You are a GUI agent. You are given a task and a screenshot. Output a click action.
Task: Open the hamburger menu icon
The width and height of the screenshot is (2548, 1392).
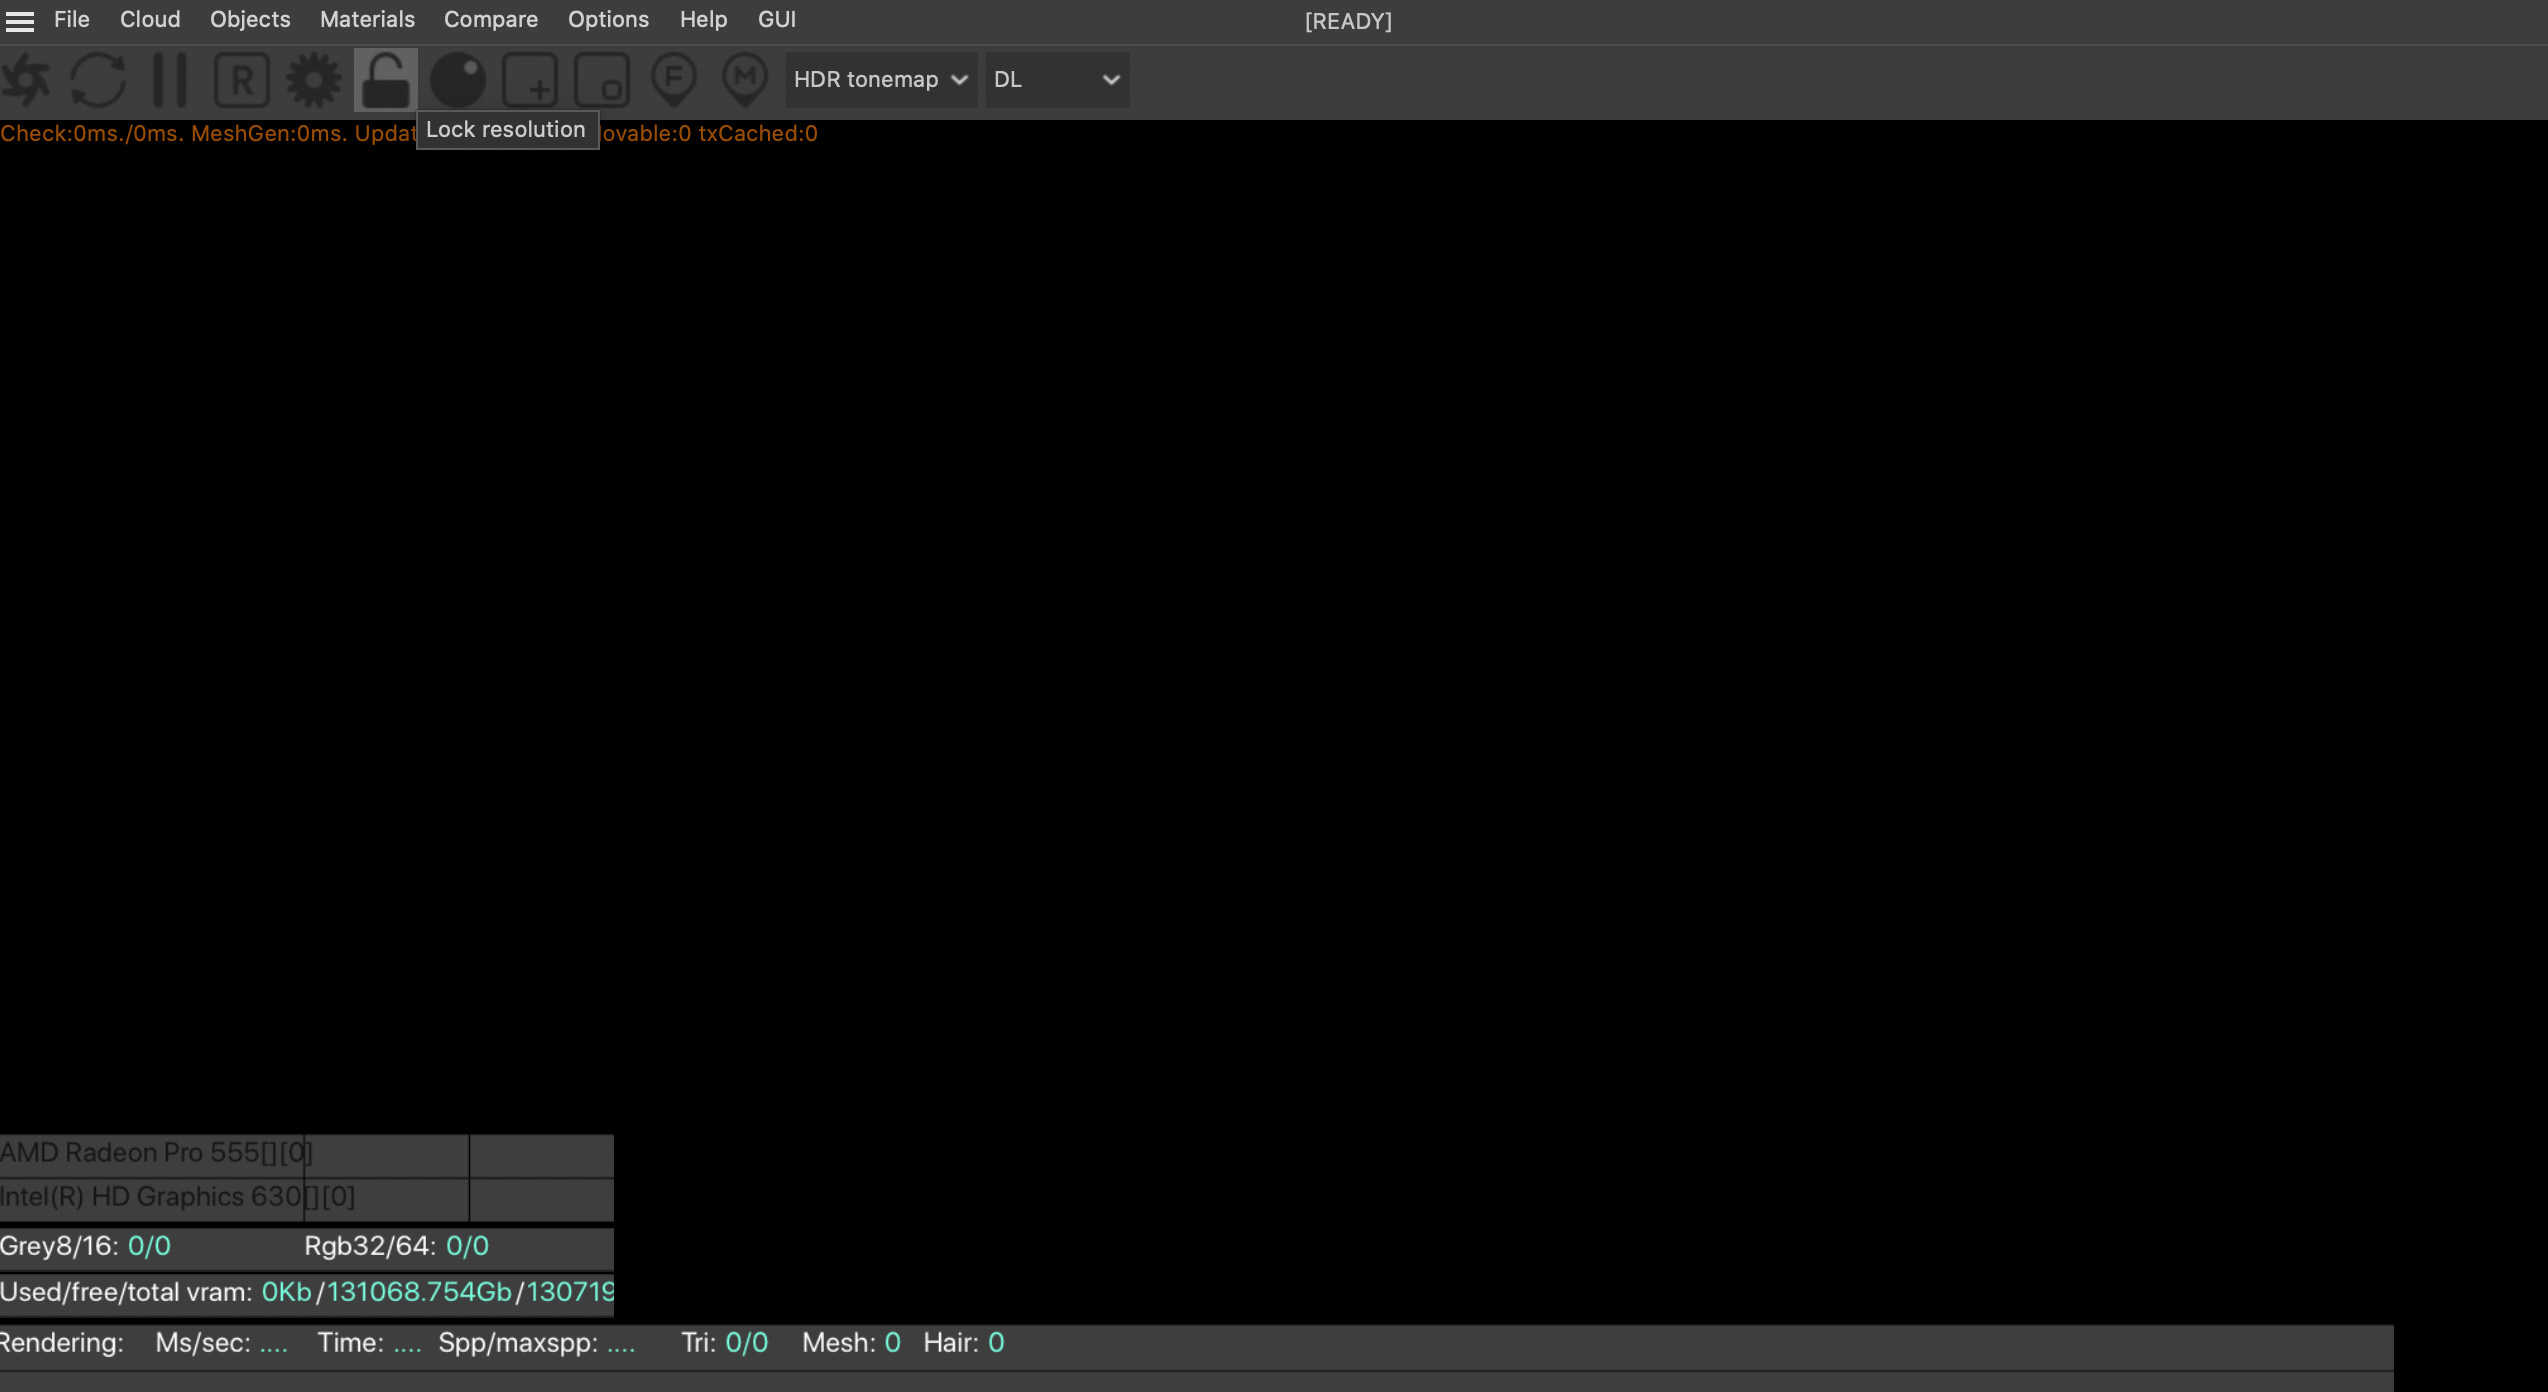point(20,20)
